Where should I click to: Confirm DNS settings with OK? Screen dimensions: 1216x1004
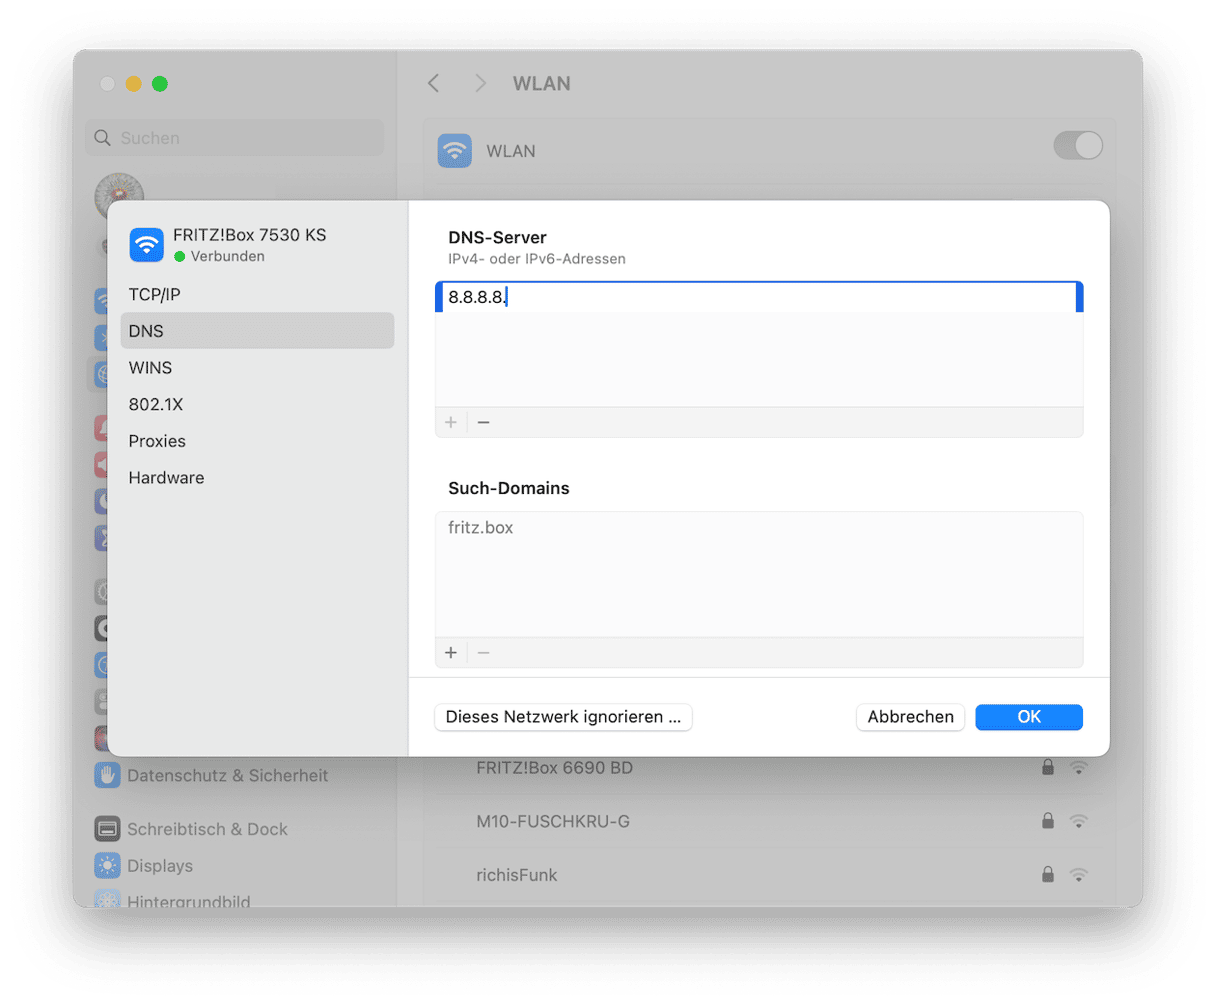(x=1029, y=717)
